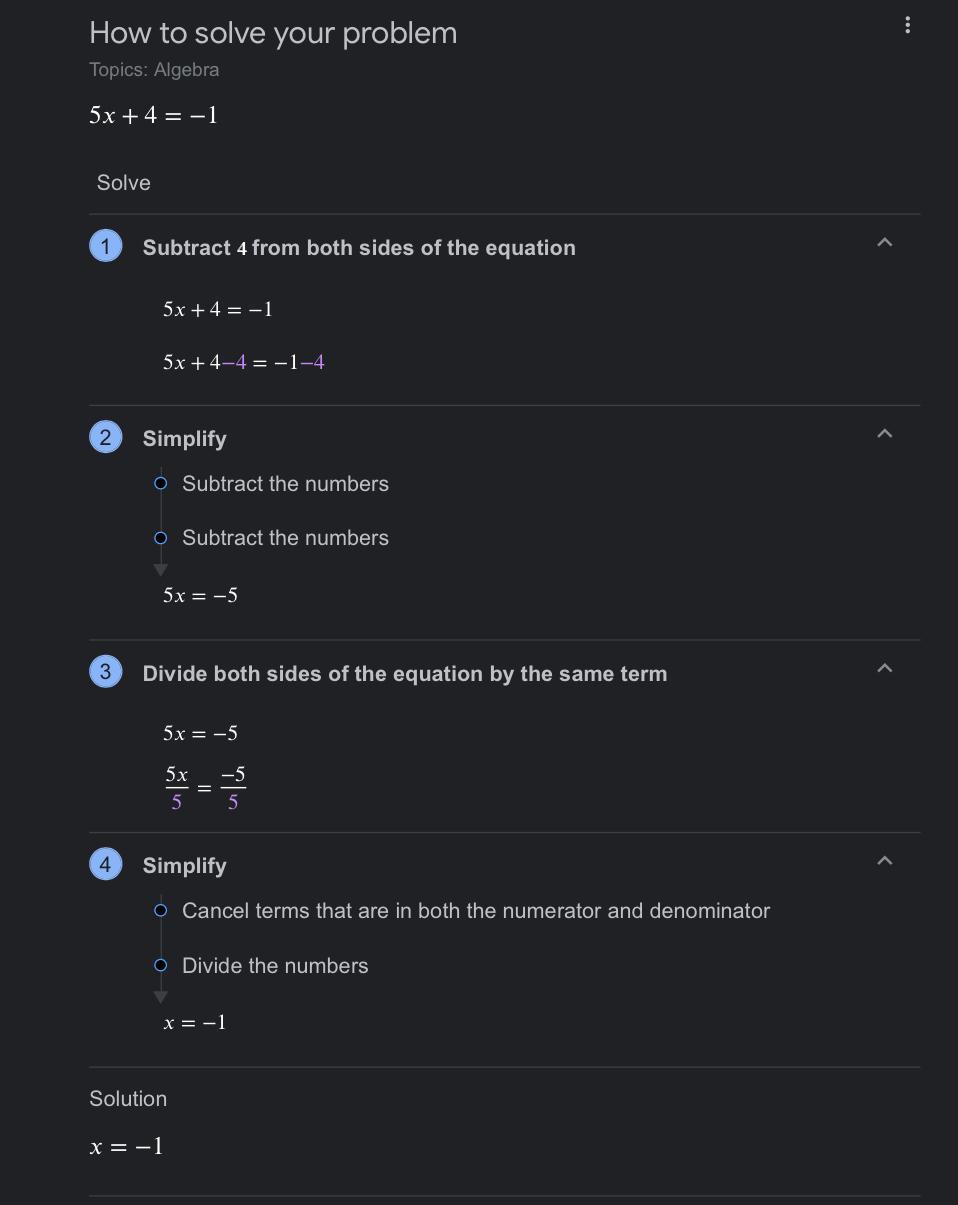
Task: Click the step 3 number badge
Action: coord(106,671)
